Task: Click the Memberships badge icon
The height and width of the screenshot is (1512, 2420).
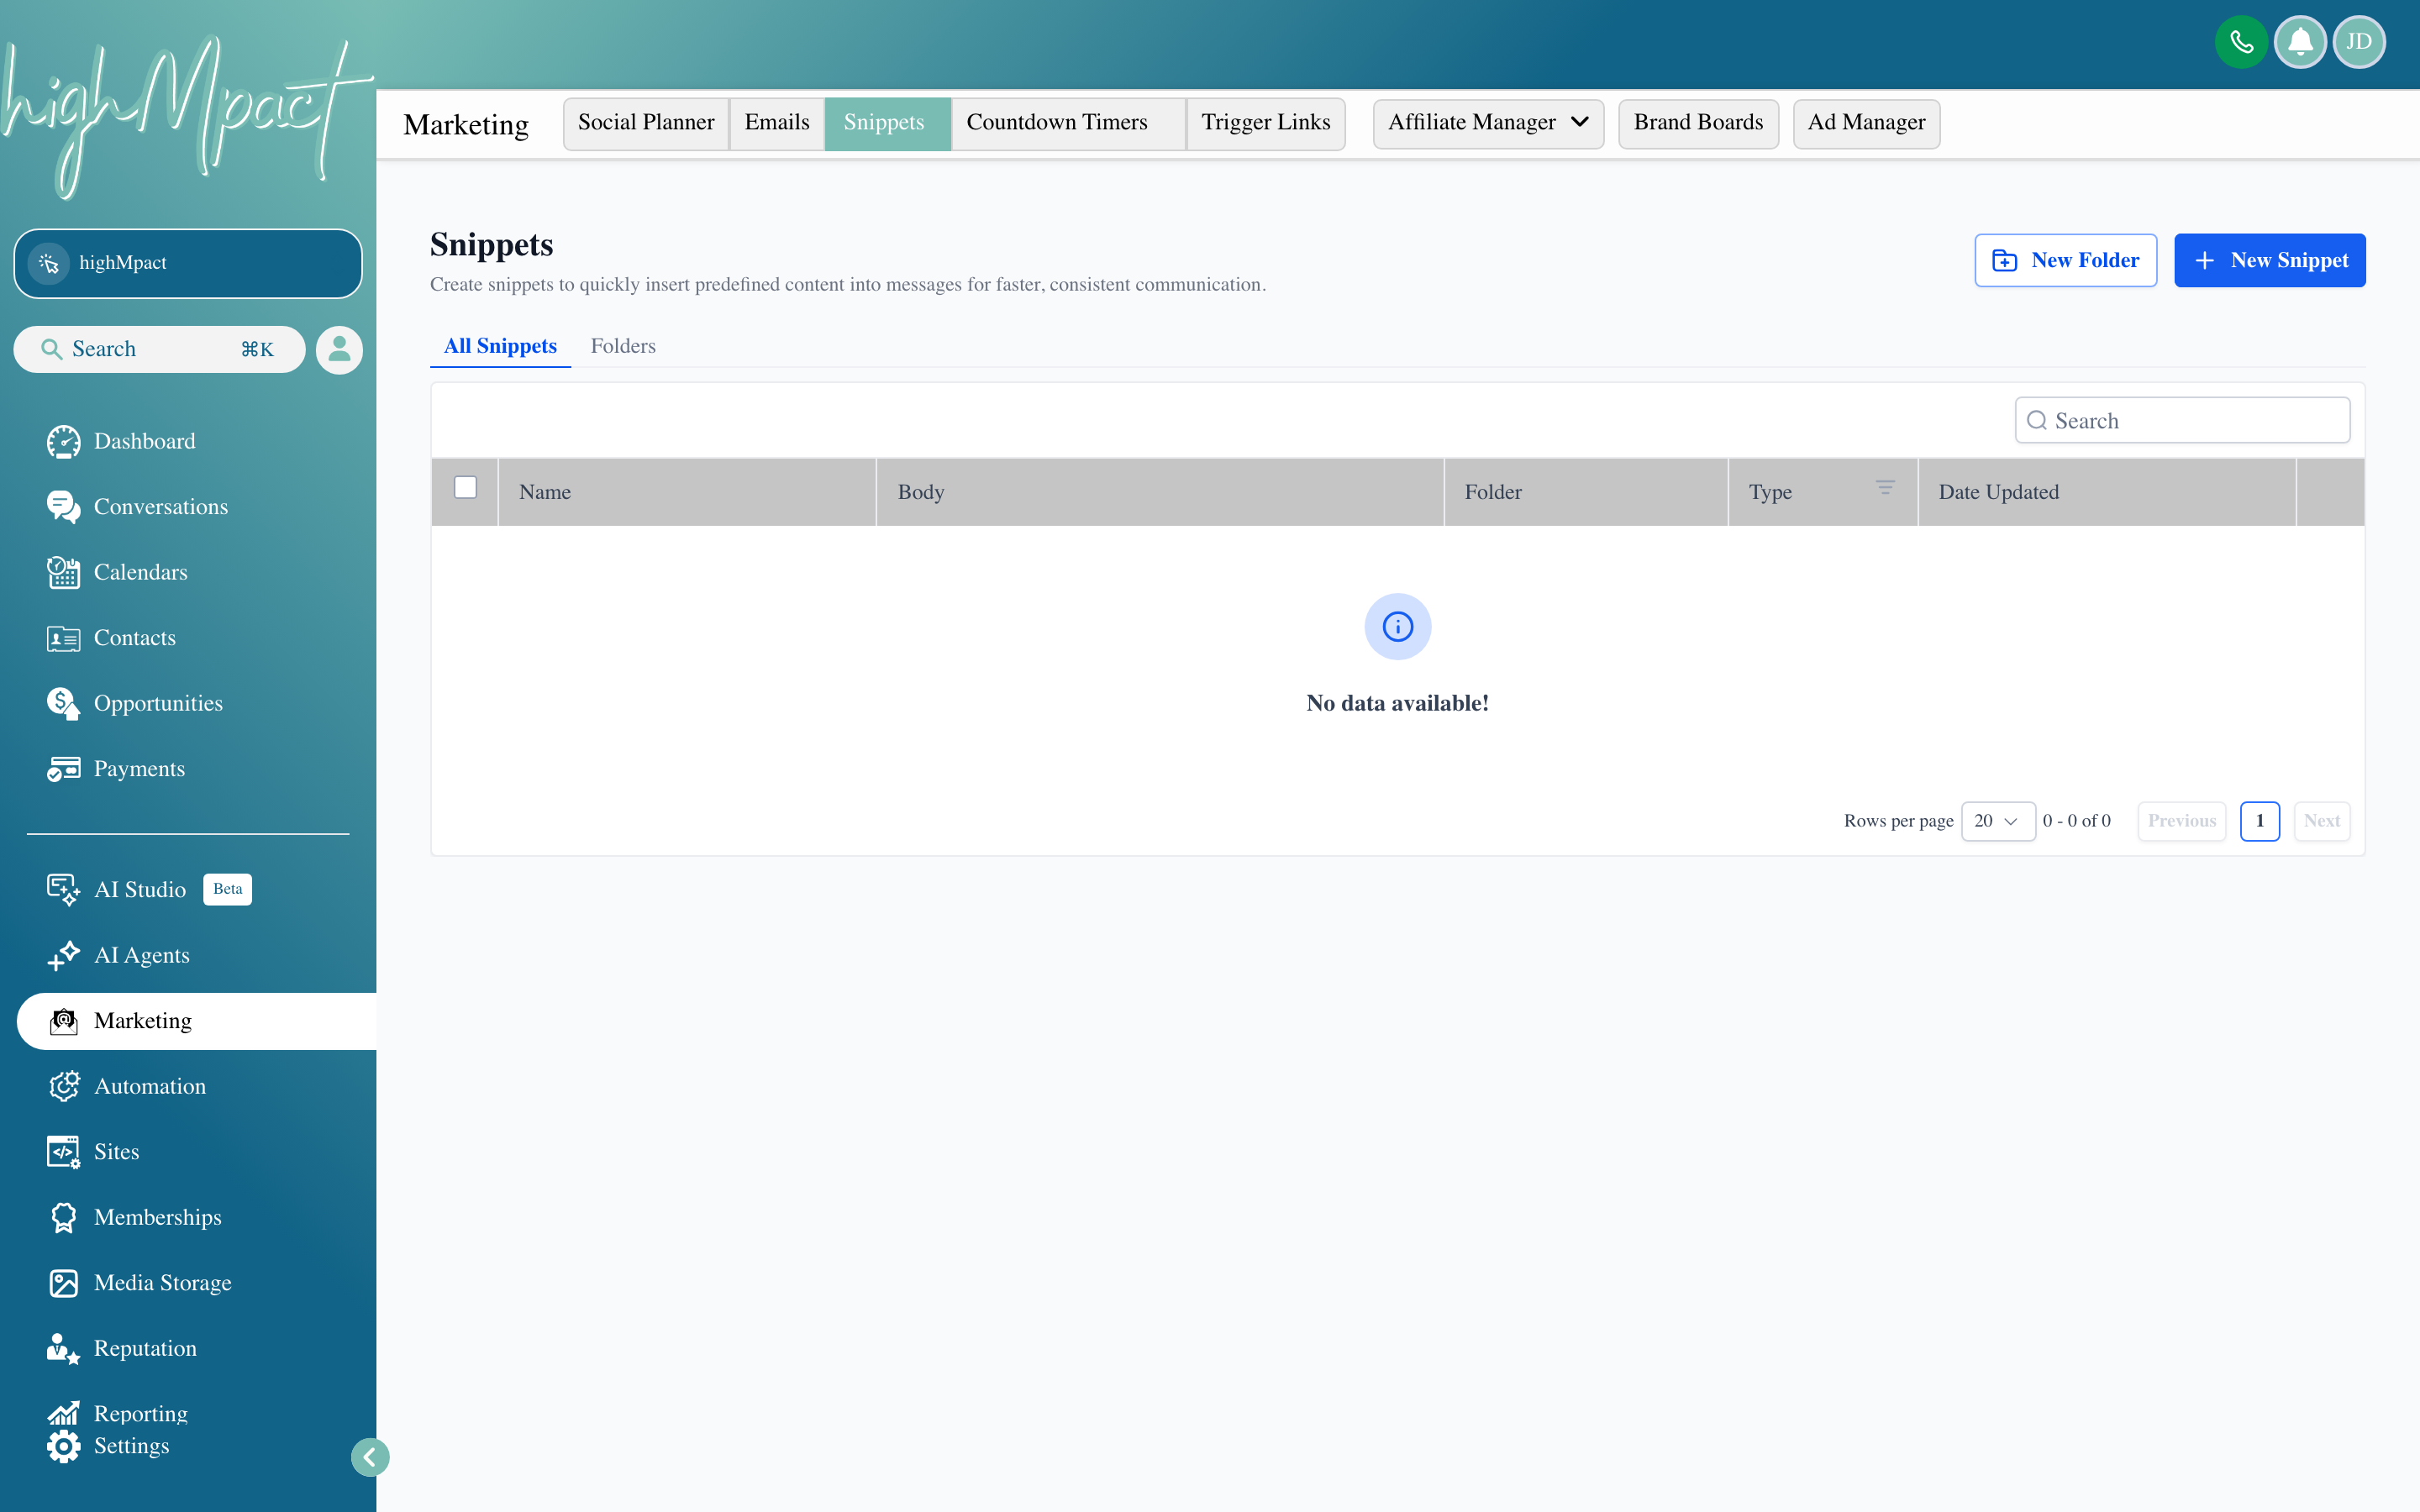Action: tap(63, 1217)
